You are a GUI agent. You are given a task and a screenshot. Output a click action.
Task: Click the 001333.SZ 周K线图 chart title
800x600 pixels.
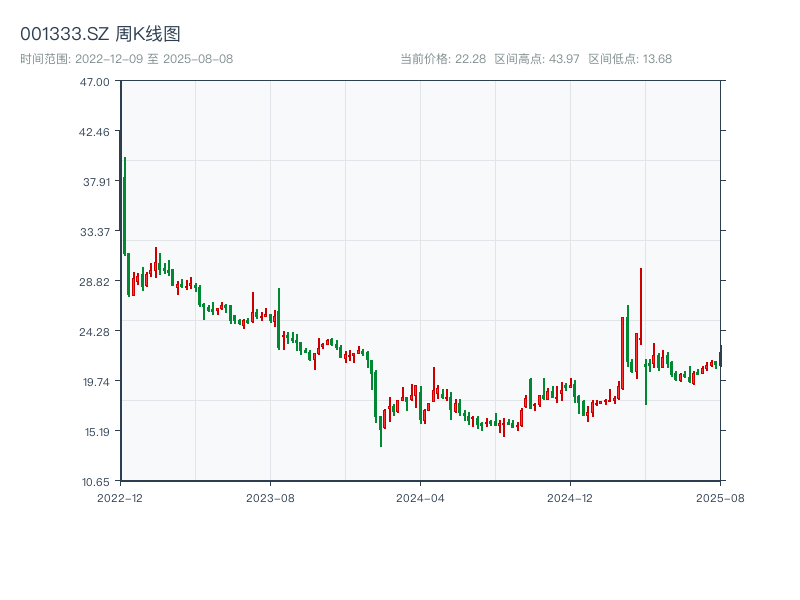(x=100, y=35)
